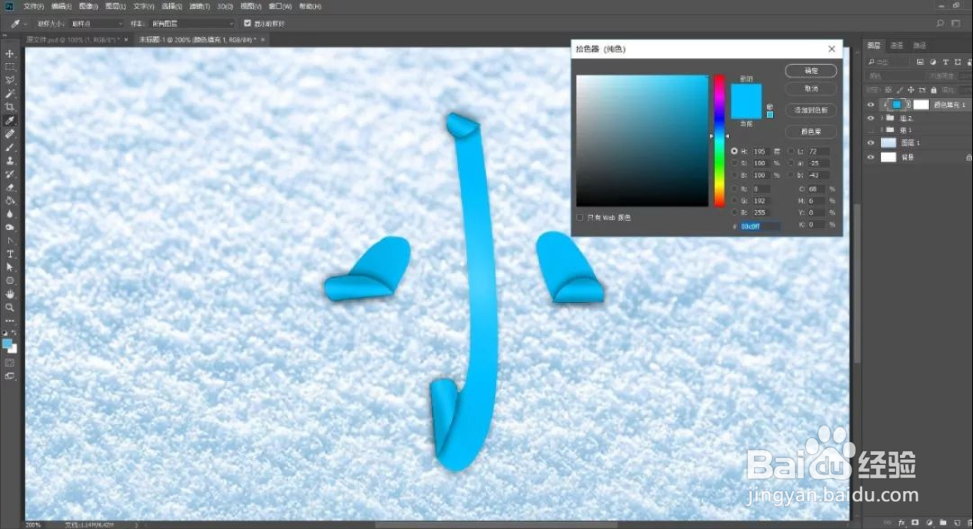Screen dimensions: 973x529
Task: Select the Magic Wand tool
Action: click(x=10, y=94)
